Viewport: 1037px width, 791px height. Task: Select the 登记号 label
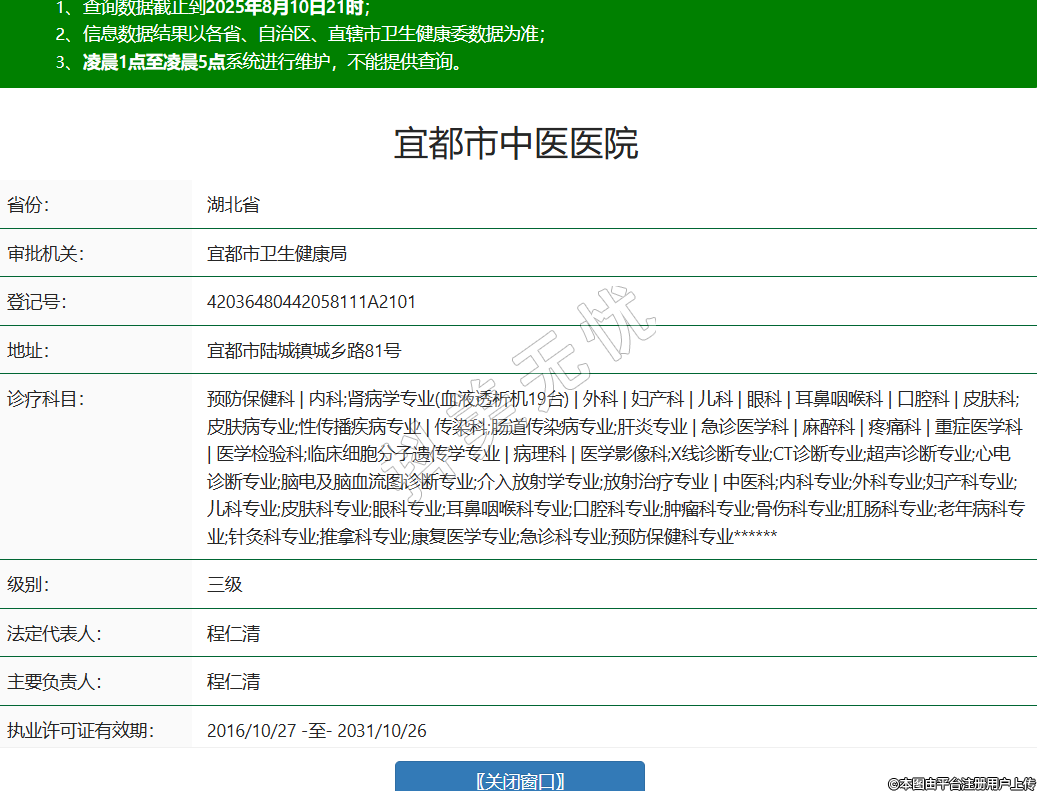pos(36,302)
